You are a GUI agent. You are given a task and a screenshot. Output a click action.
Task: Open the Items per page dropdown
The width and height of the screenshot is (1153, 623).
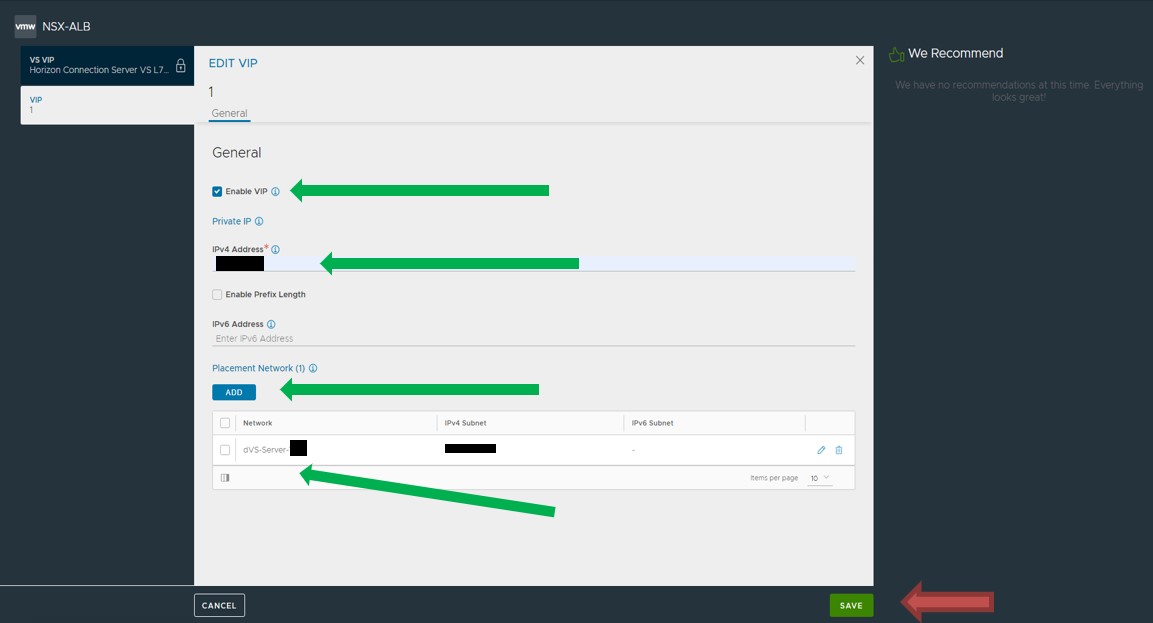click(x=820, y=478)
